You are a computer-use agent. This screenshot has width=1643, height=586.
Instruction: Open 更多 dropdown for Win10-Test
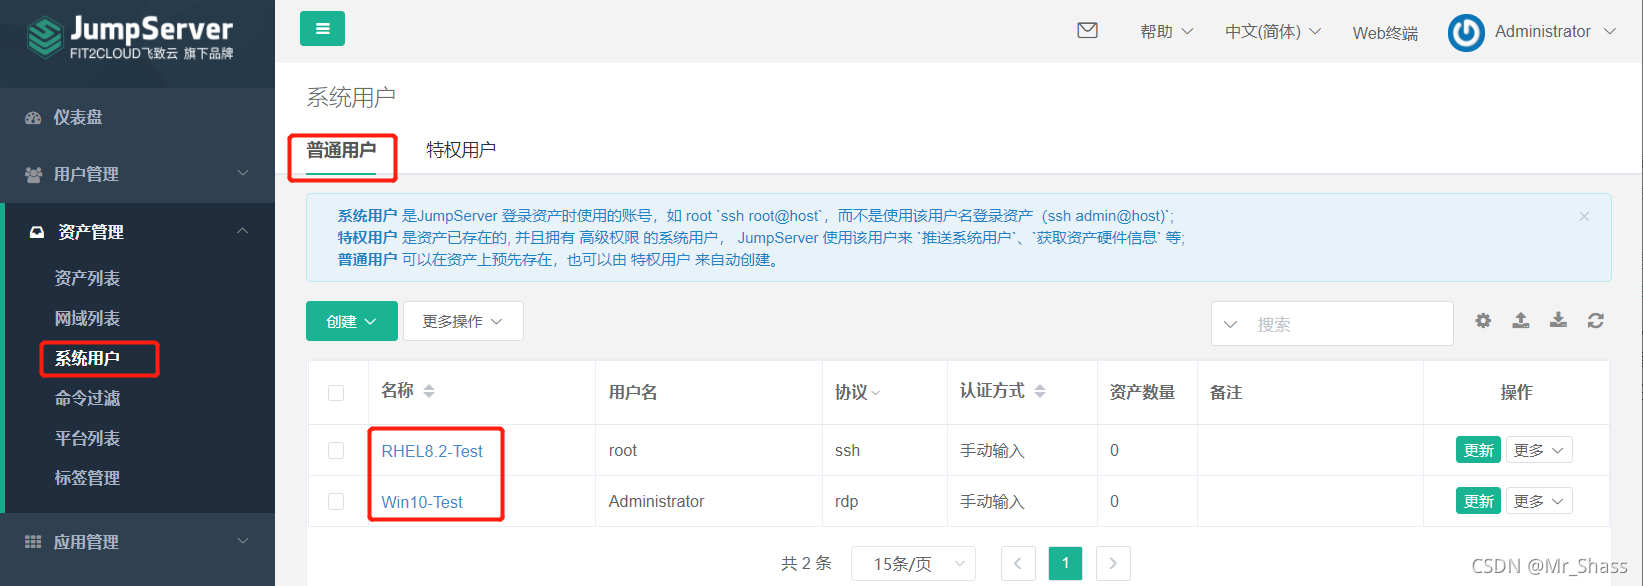click(x=1539, y=501)
